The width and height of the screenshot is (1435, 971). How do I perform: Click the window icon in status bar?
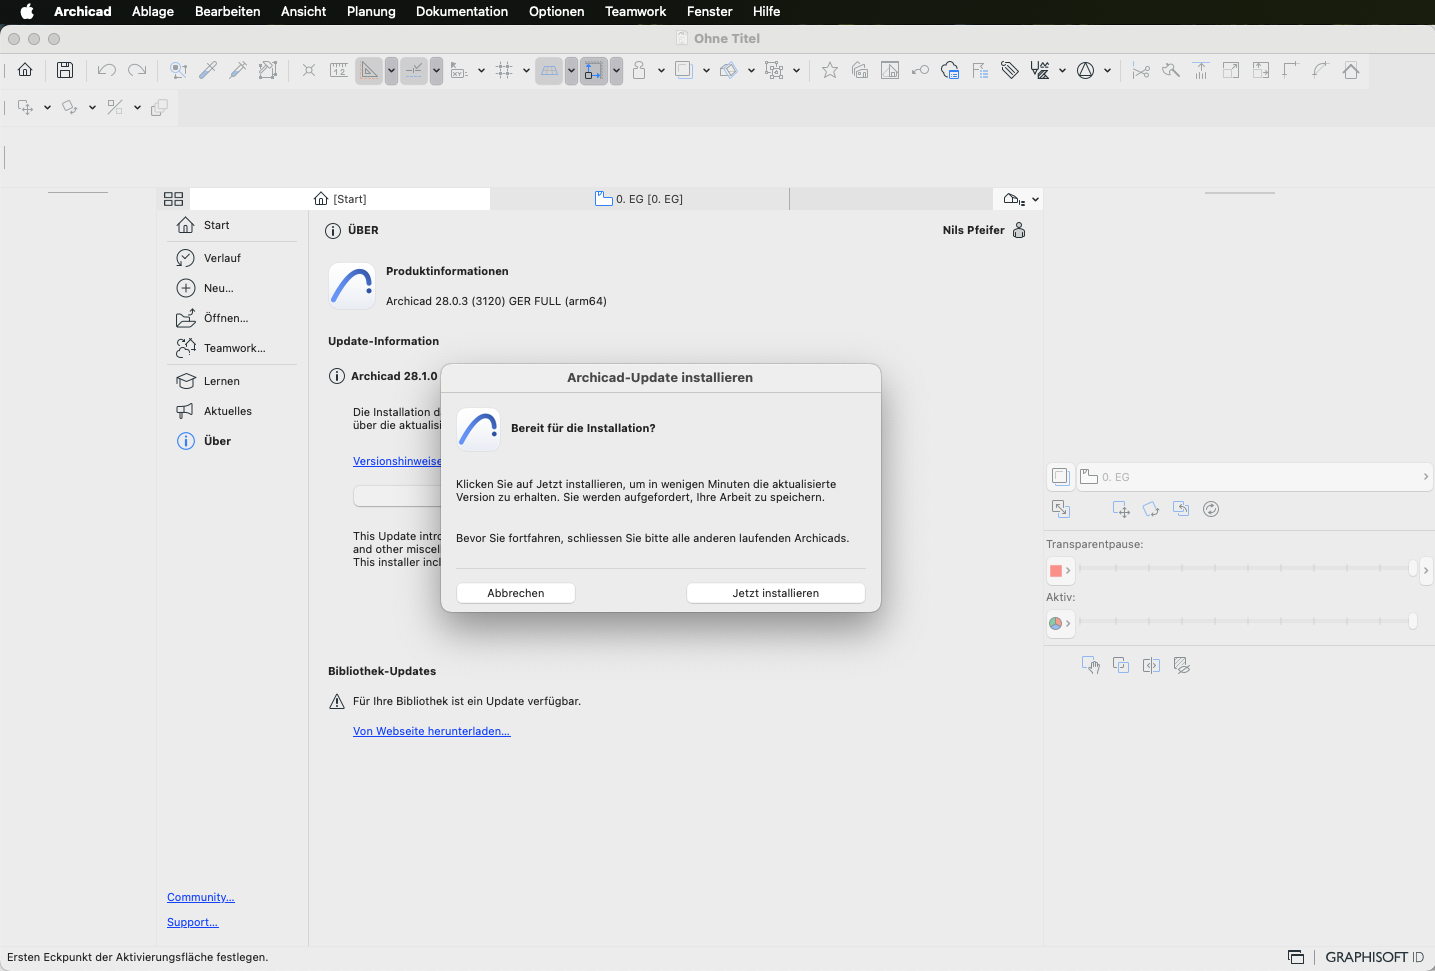pyautogui.click(x=1296, y=957)
